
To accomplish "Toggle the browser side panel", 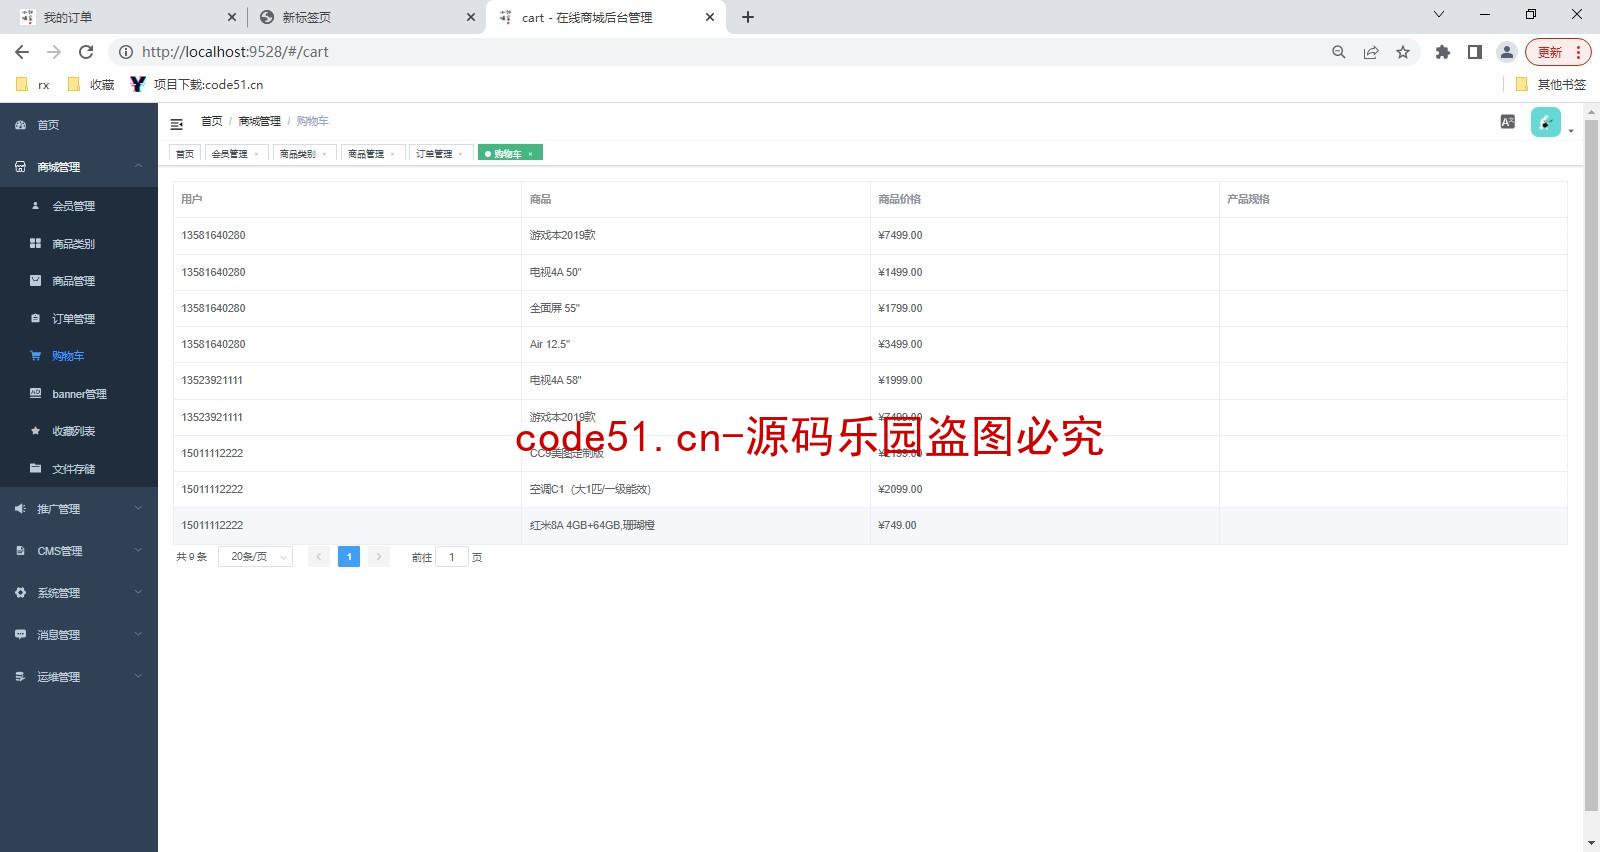I will [1475, 52].
